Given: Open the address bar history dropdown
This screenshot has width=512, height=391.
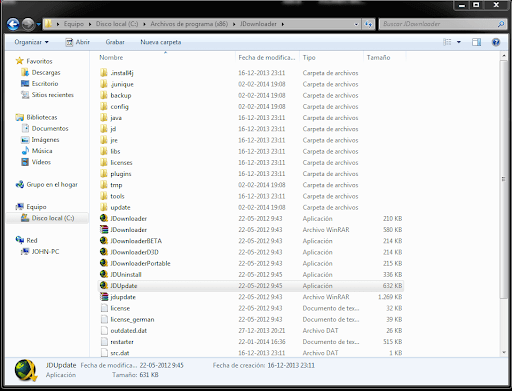Looking at the screenshot, I should tap(356, 24).
